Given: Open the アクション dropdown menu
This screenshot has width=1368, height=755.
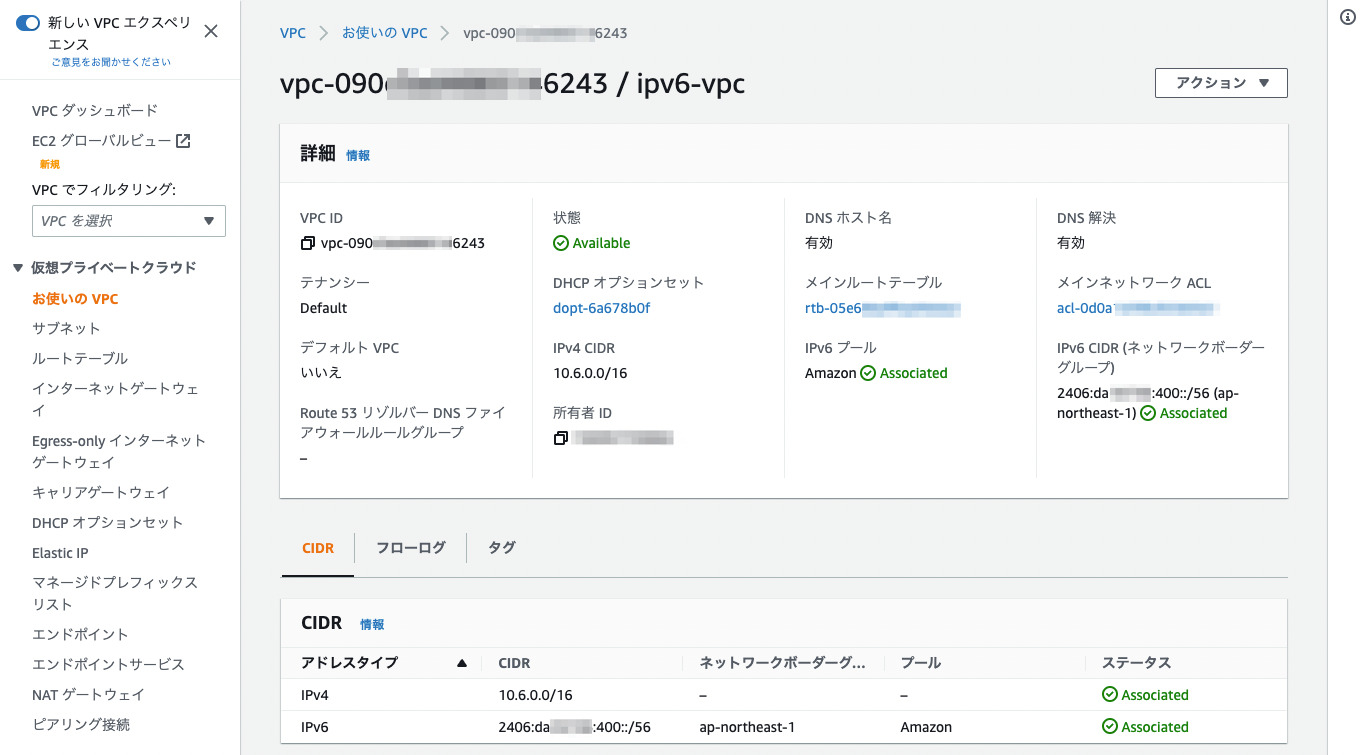Looking at the screenshot, I should [x=1221, y=83].
